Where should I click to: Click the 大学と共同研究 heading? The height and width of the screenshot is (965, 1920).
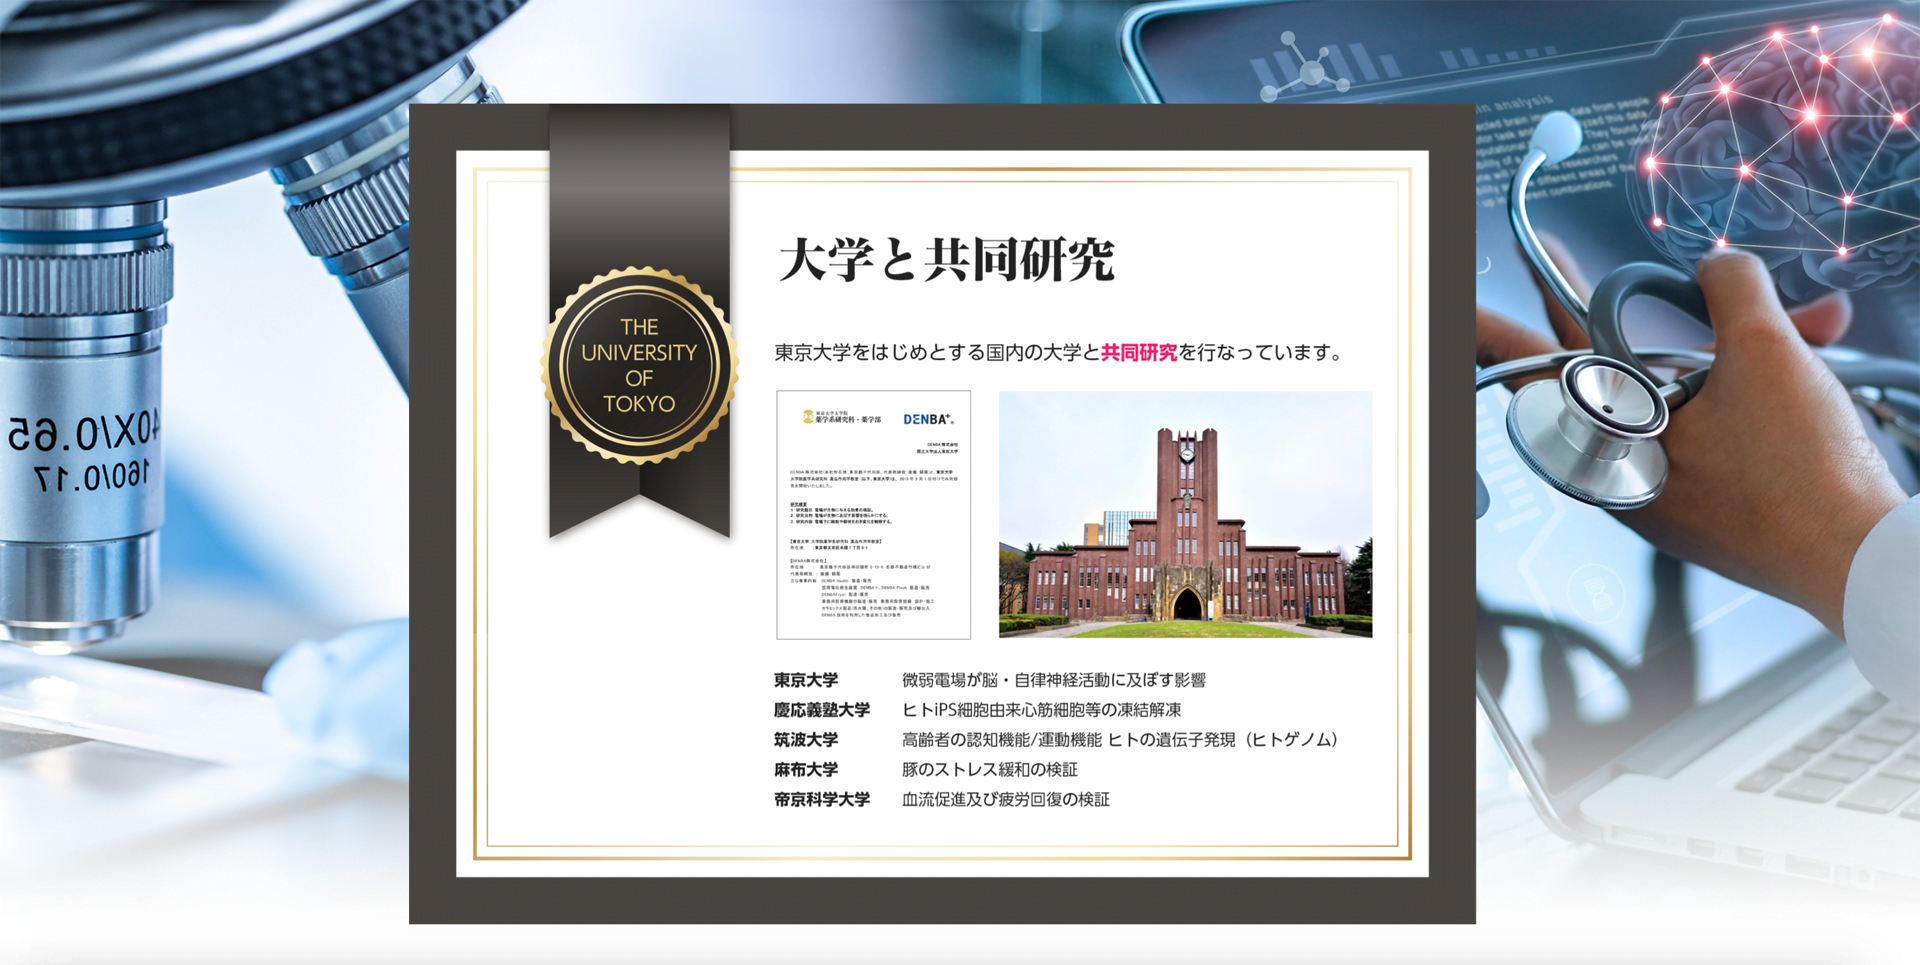tap(946, 259)
